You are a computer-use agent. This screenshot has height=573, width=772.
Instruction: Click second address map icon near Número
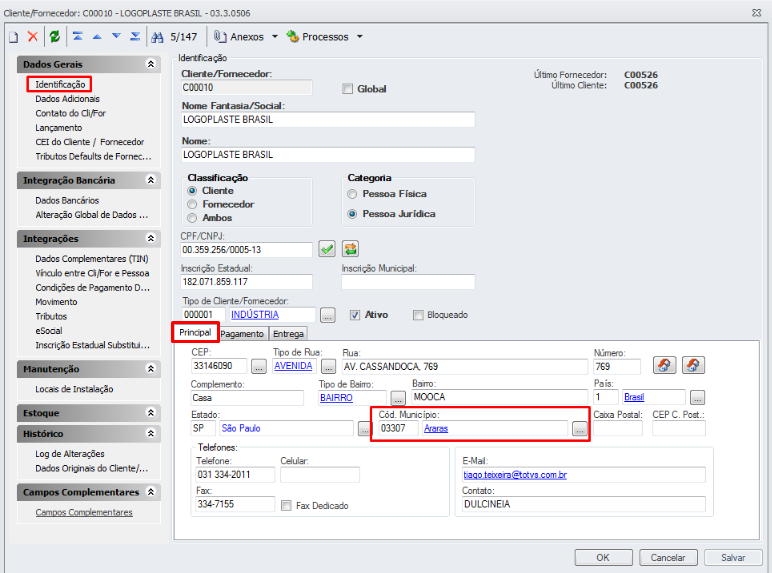pos(693,365)
